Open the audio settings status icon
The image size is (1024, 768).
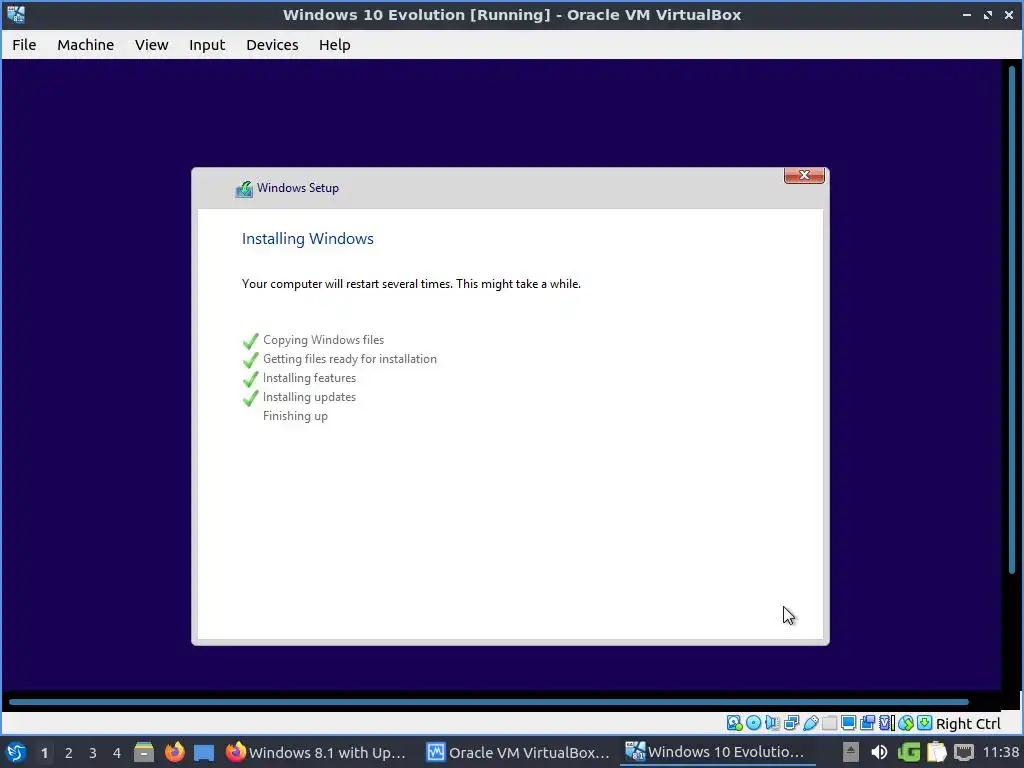[772, 723]
